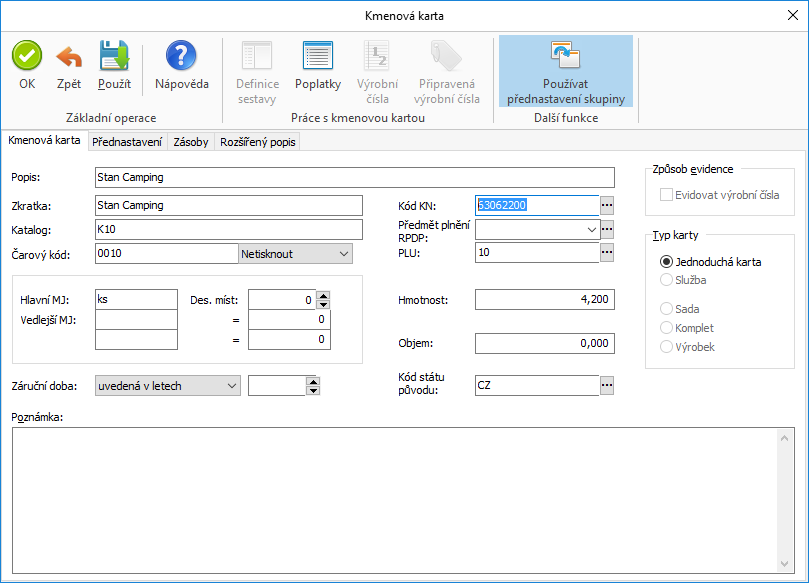
Task: Open the Rozšířený popis tab
Action: (258, 142)
